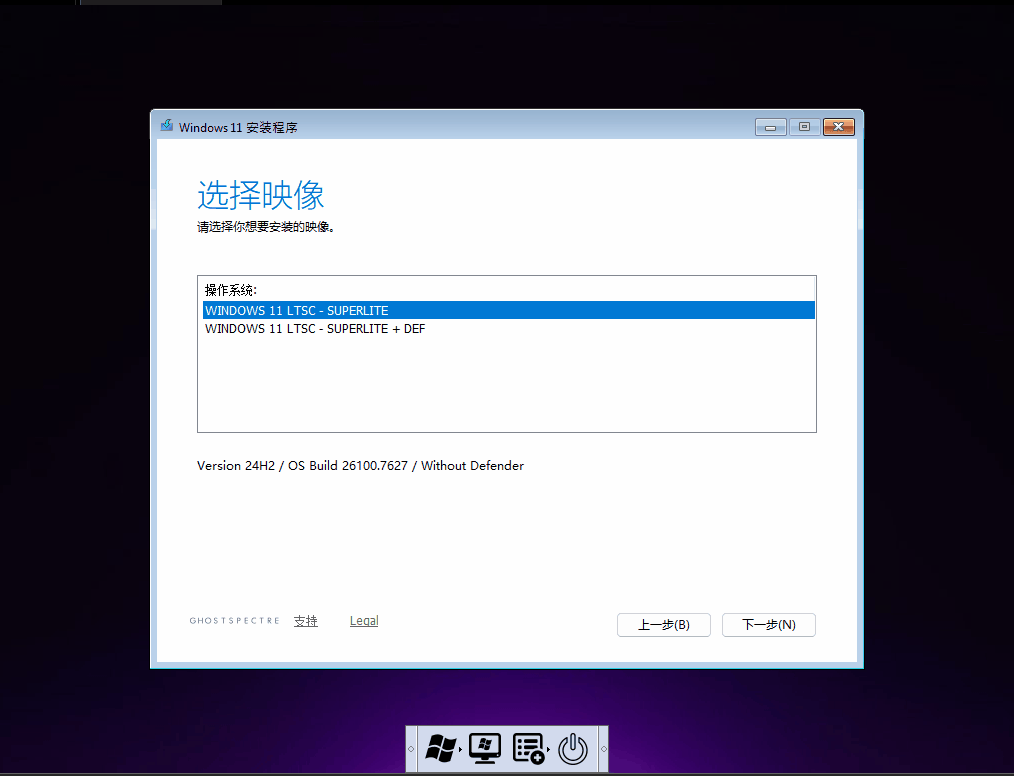Open the Windows flag menu in the dock
Viewport: 1014px width, 776px height.
[x=440, y=749]
